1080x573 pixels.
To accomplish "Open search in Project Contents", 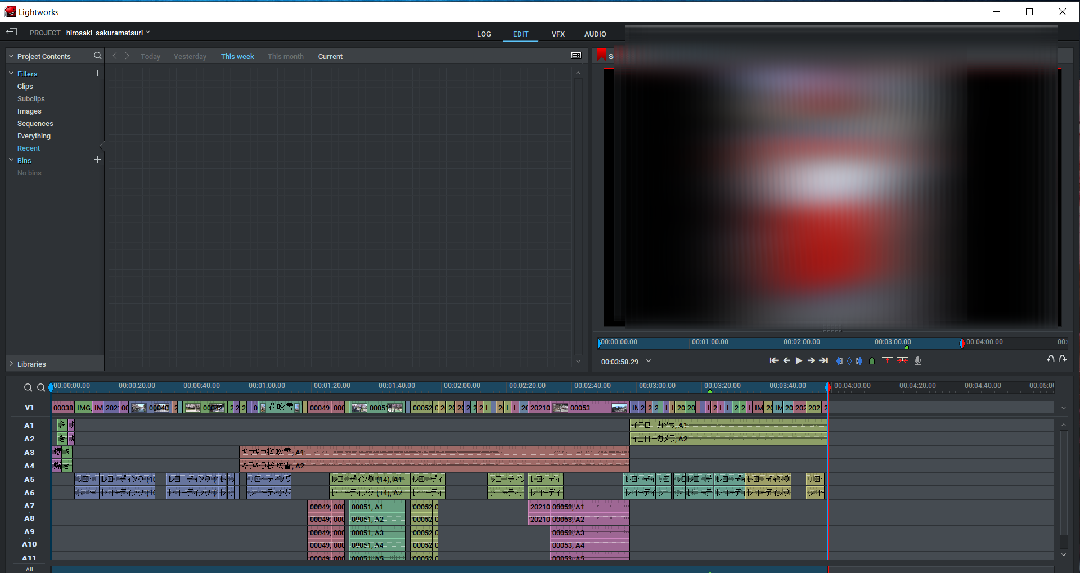I will tap(97, 56).
